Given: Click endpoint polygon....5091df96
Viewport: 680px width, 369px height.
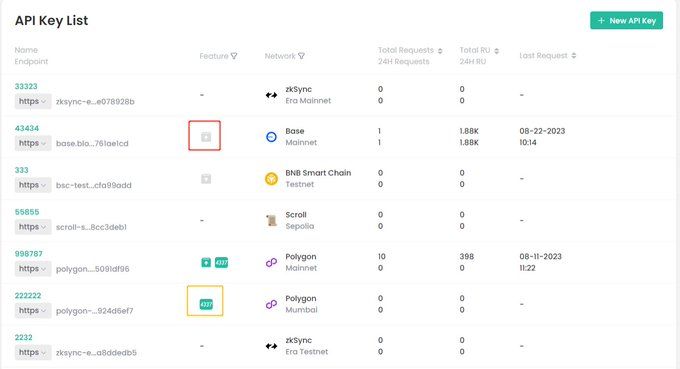Looking at the screenshot, I should pyautogui.click(x=92, y=269).
